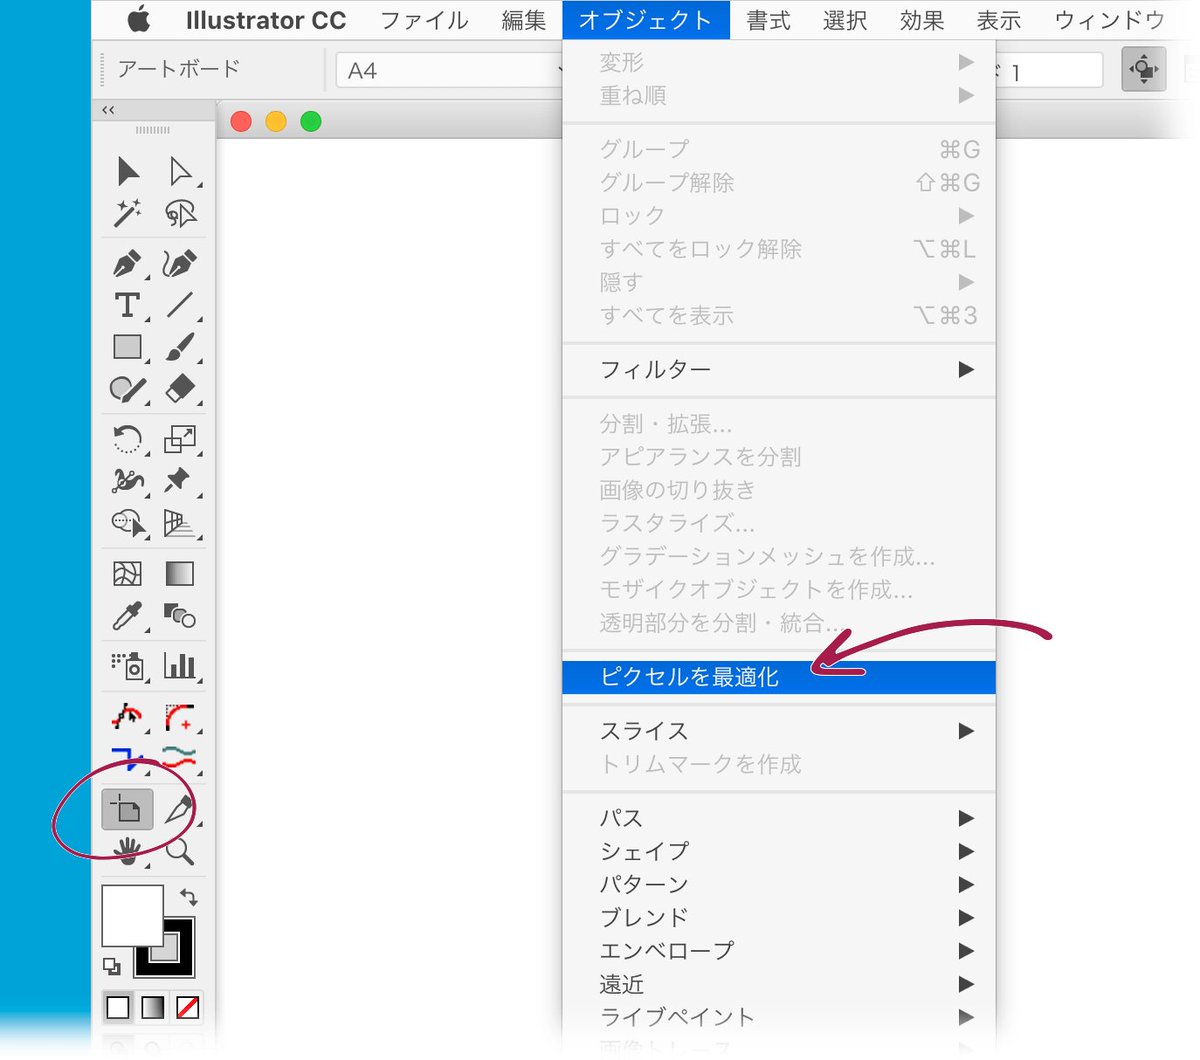
Task: Select the Width tool
Action: click(x=128, y=480)
